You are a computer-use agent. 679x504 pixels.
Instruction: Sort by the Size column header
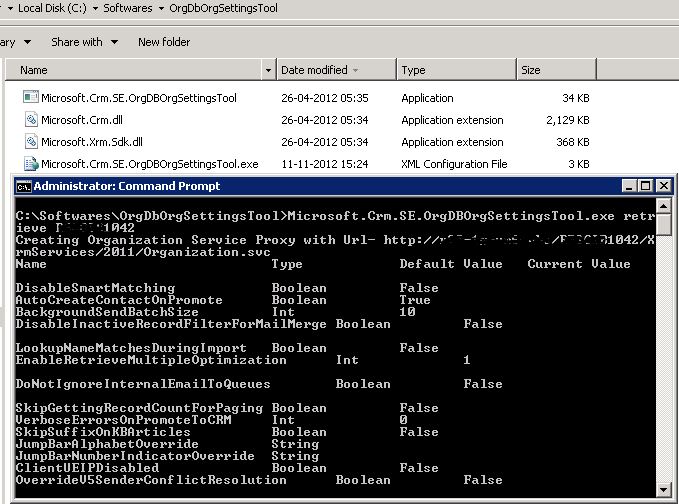(530, 70)
